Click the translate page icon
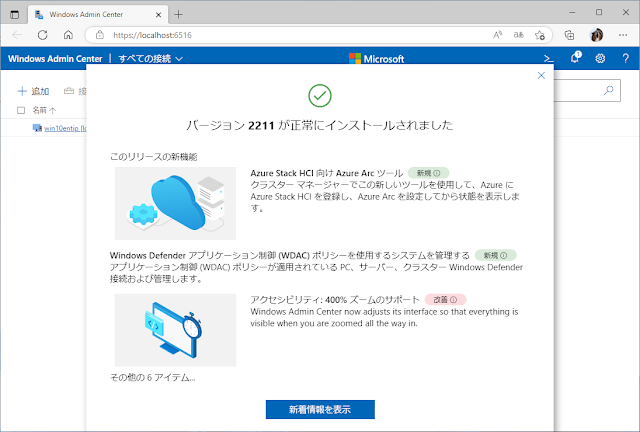 518,35
